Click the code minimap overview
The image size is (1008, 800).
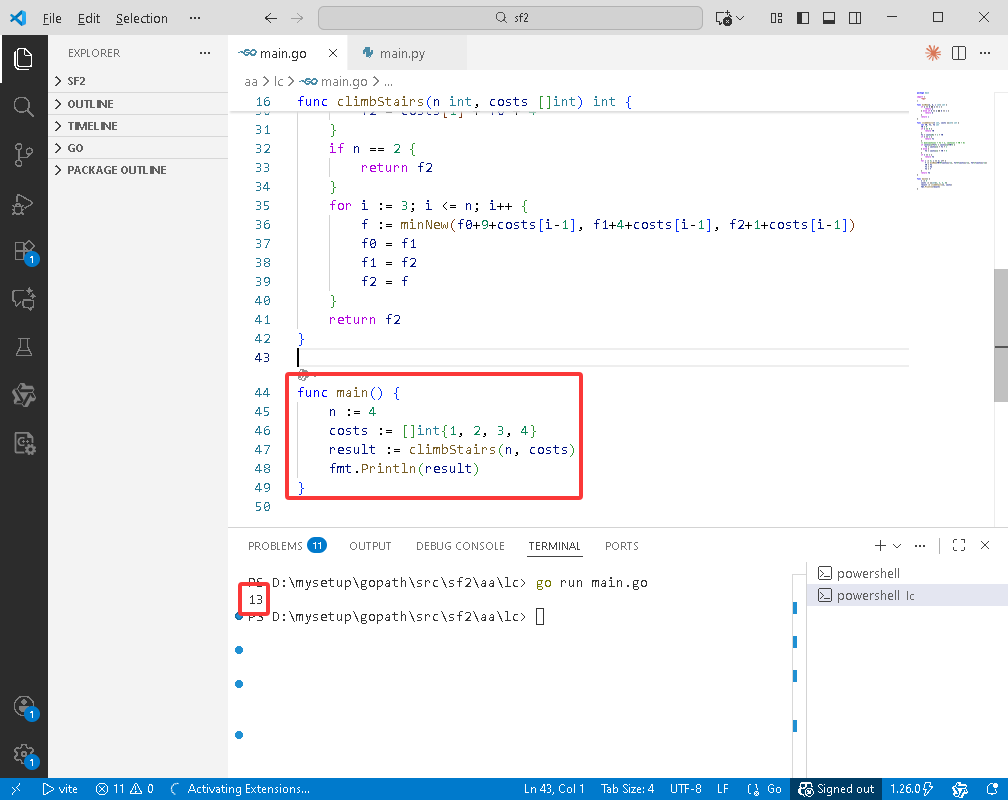pos(951,141)
